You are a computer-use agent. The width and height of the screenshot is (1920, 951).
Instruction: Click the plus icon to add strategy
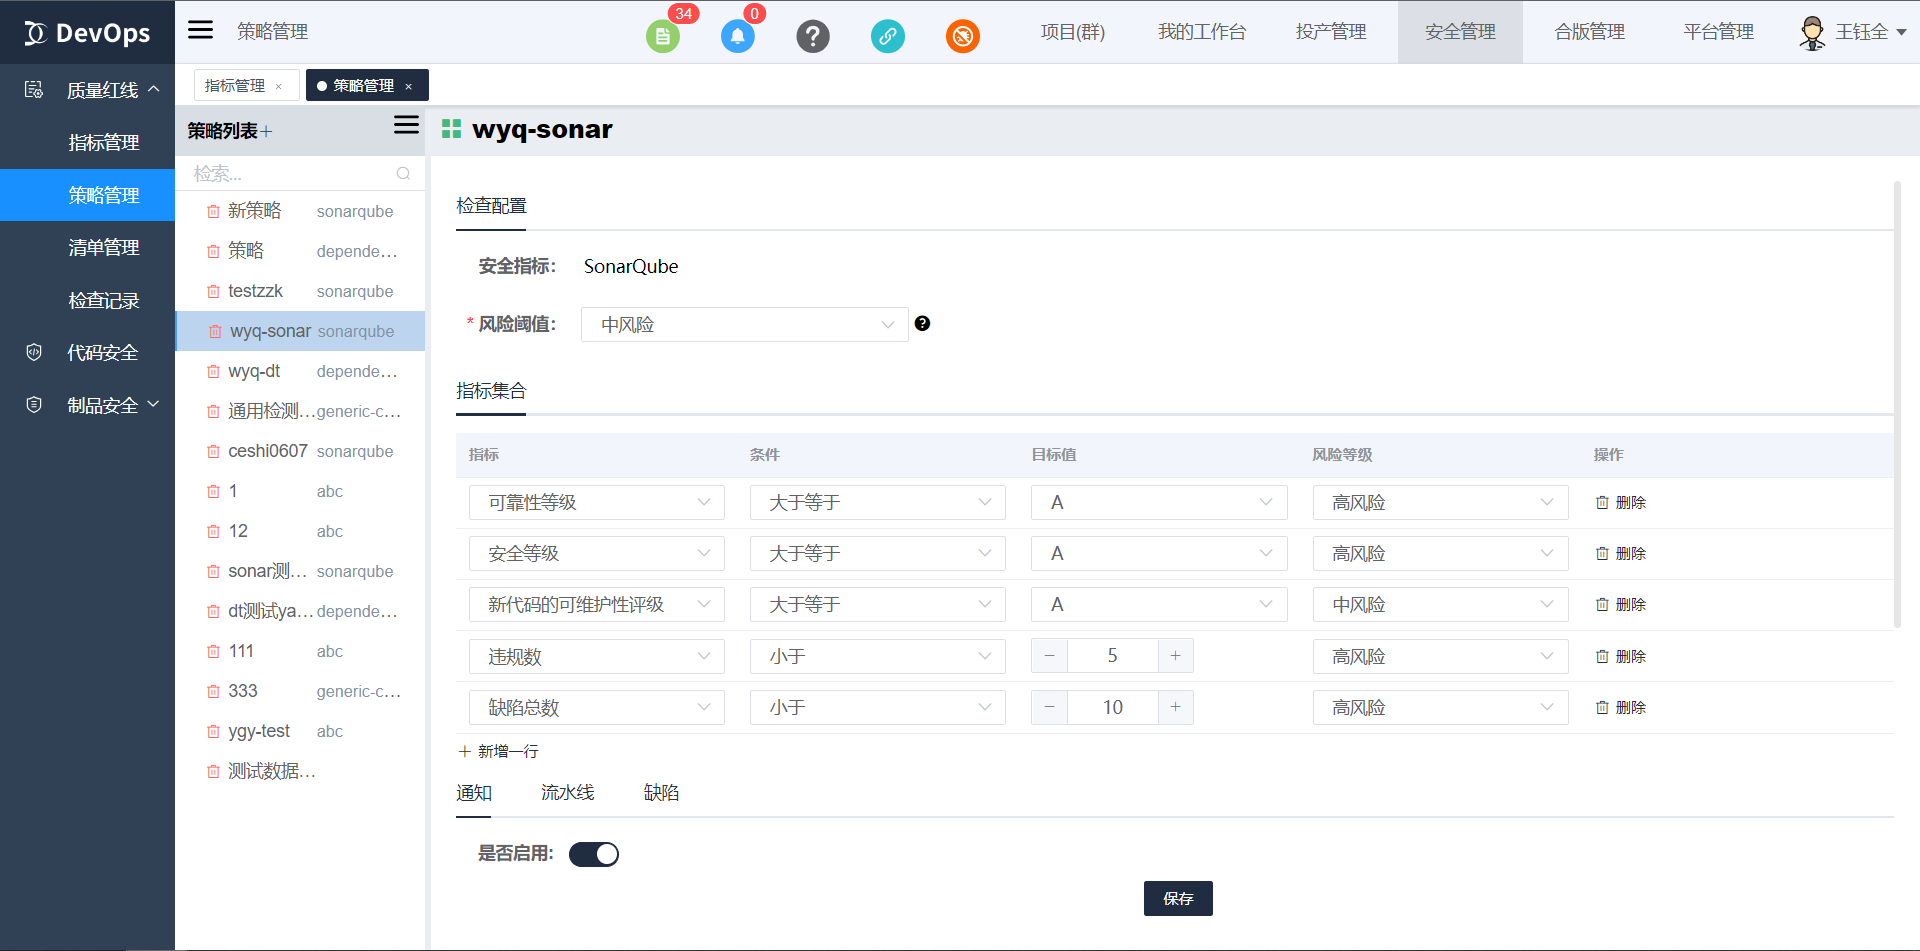pyautogui.click(x=267, y=132)
